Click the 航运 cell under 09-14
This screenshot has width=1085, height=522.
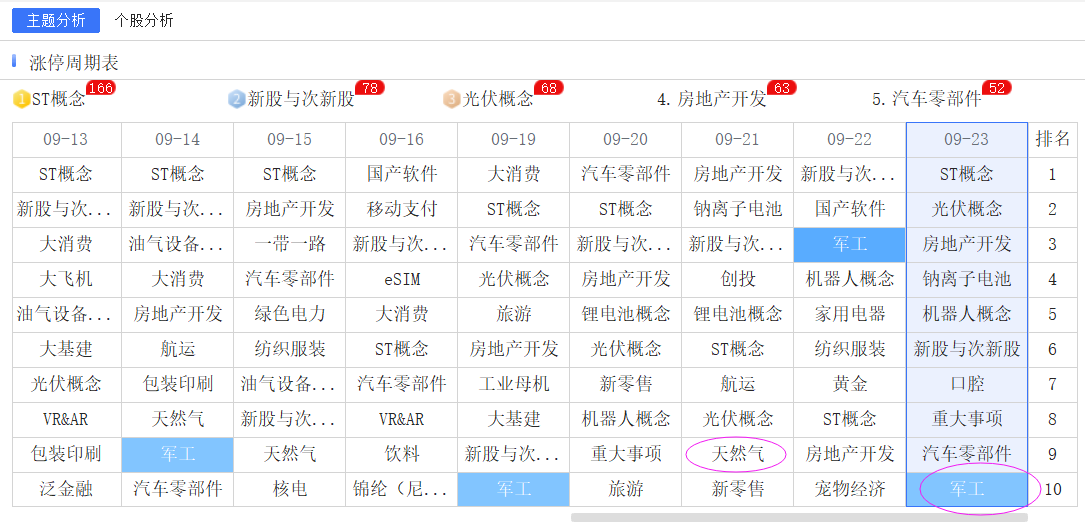tap(178, 350)
